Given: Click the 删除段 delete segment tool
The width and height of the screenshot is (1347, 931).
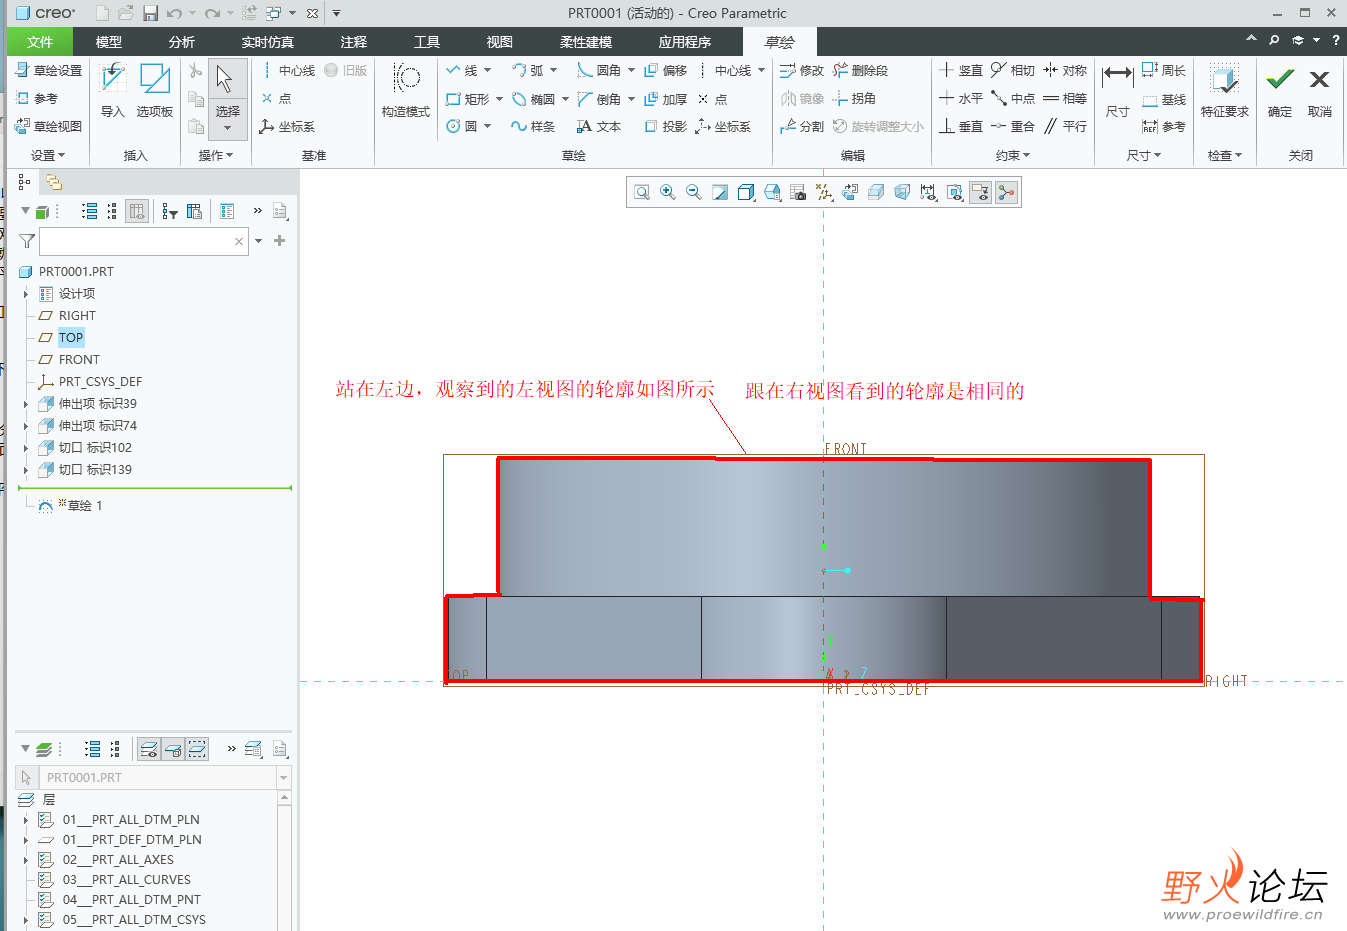Looking at the screenshot, I should [x=860, y=71].
